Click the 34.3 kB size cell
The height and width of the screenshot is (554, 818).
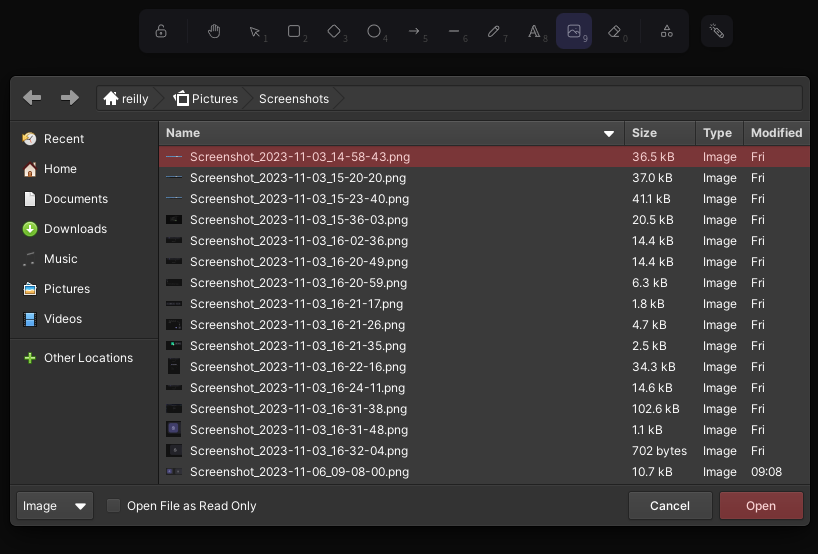[654, 367]
